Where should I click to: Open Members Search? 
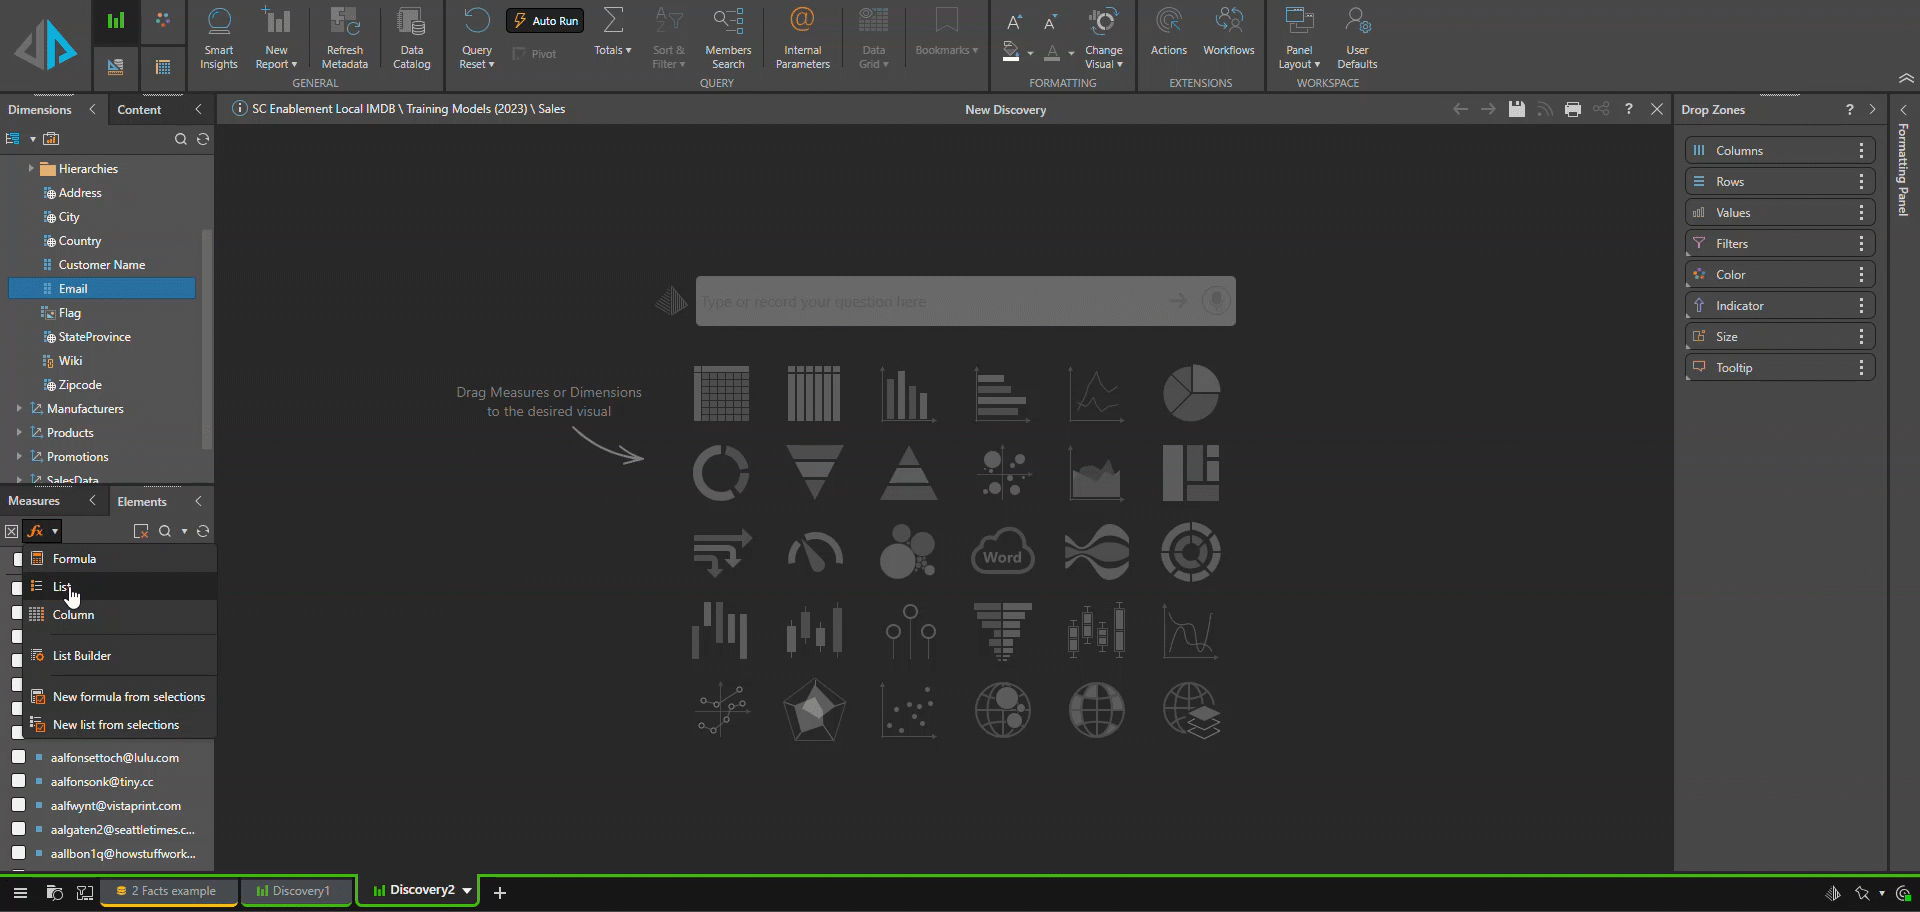coord(728,38)
